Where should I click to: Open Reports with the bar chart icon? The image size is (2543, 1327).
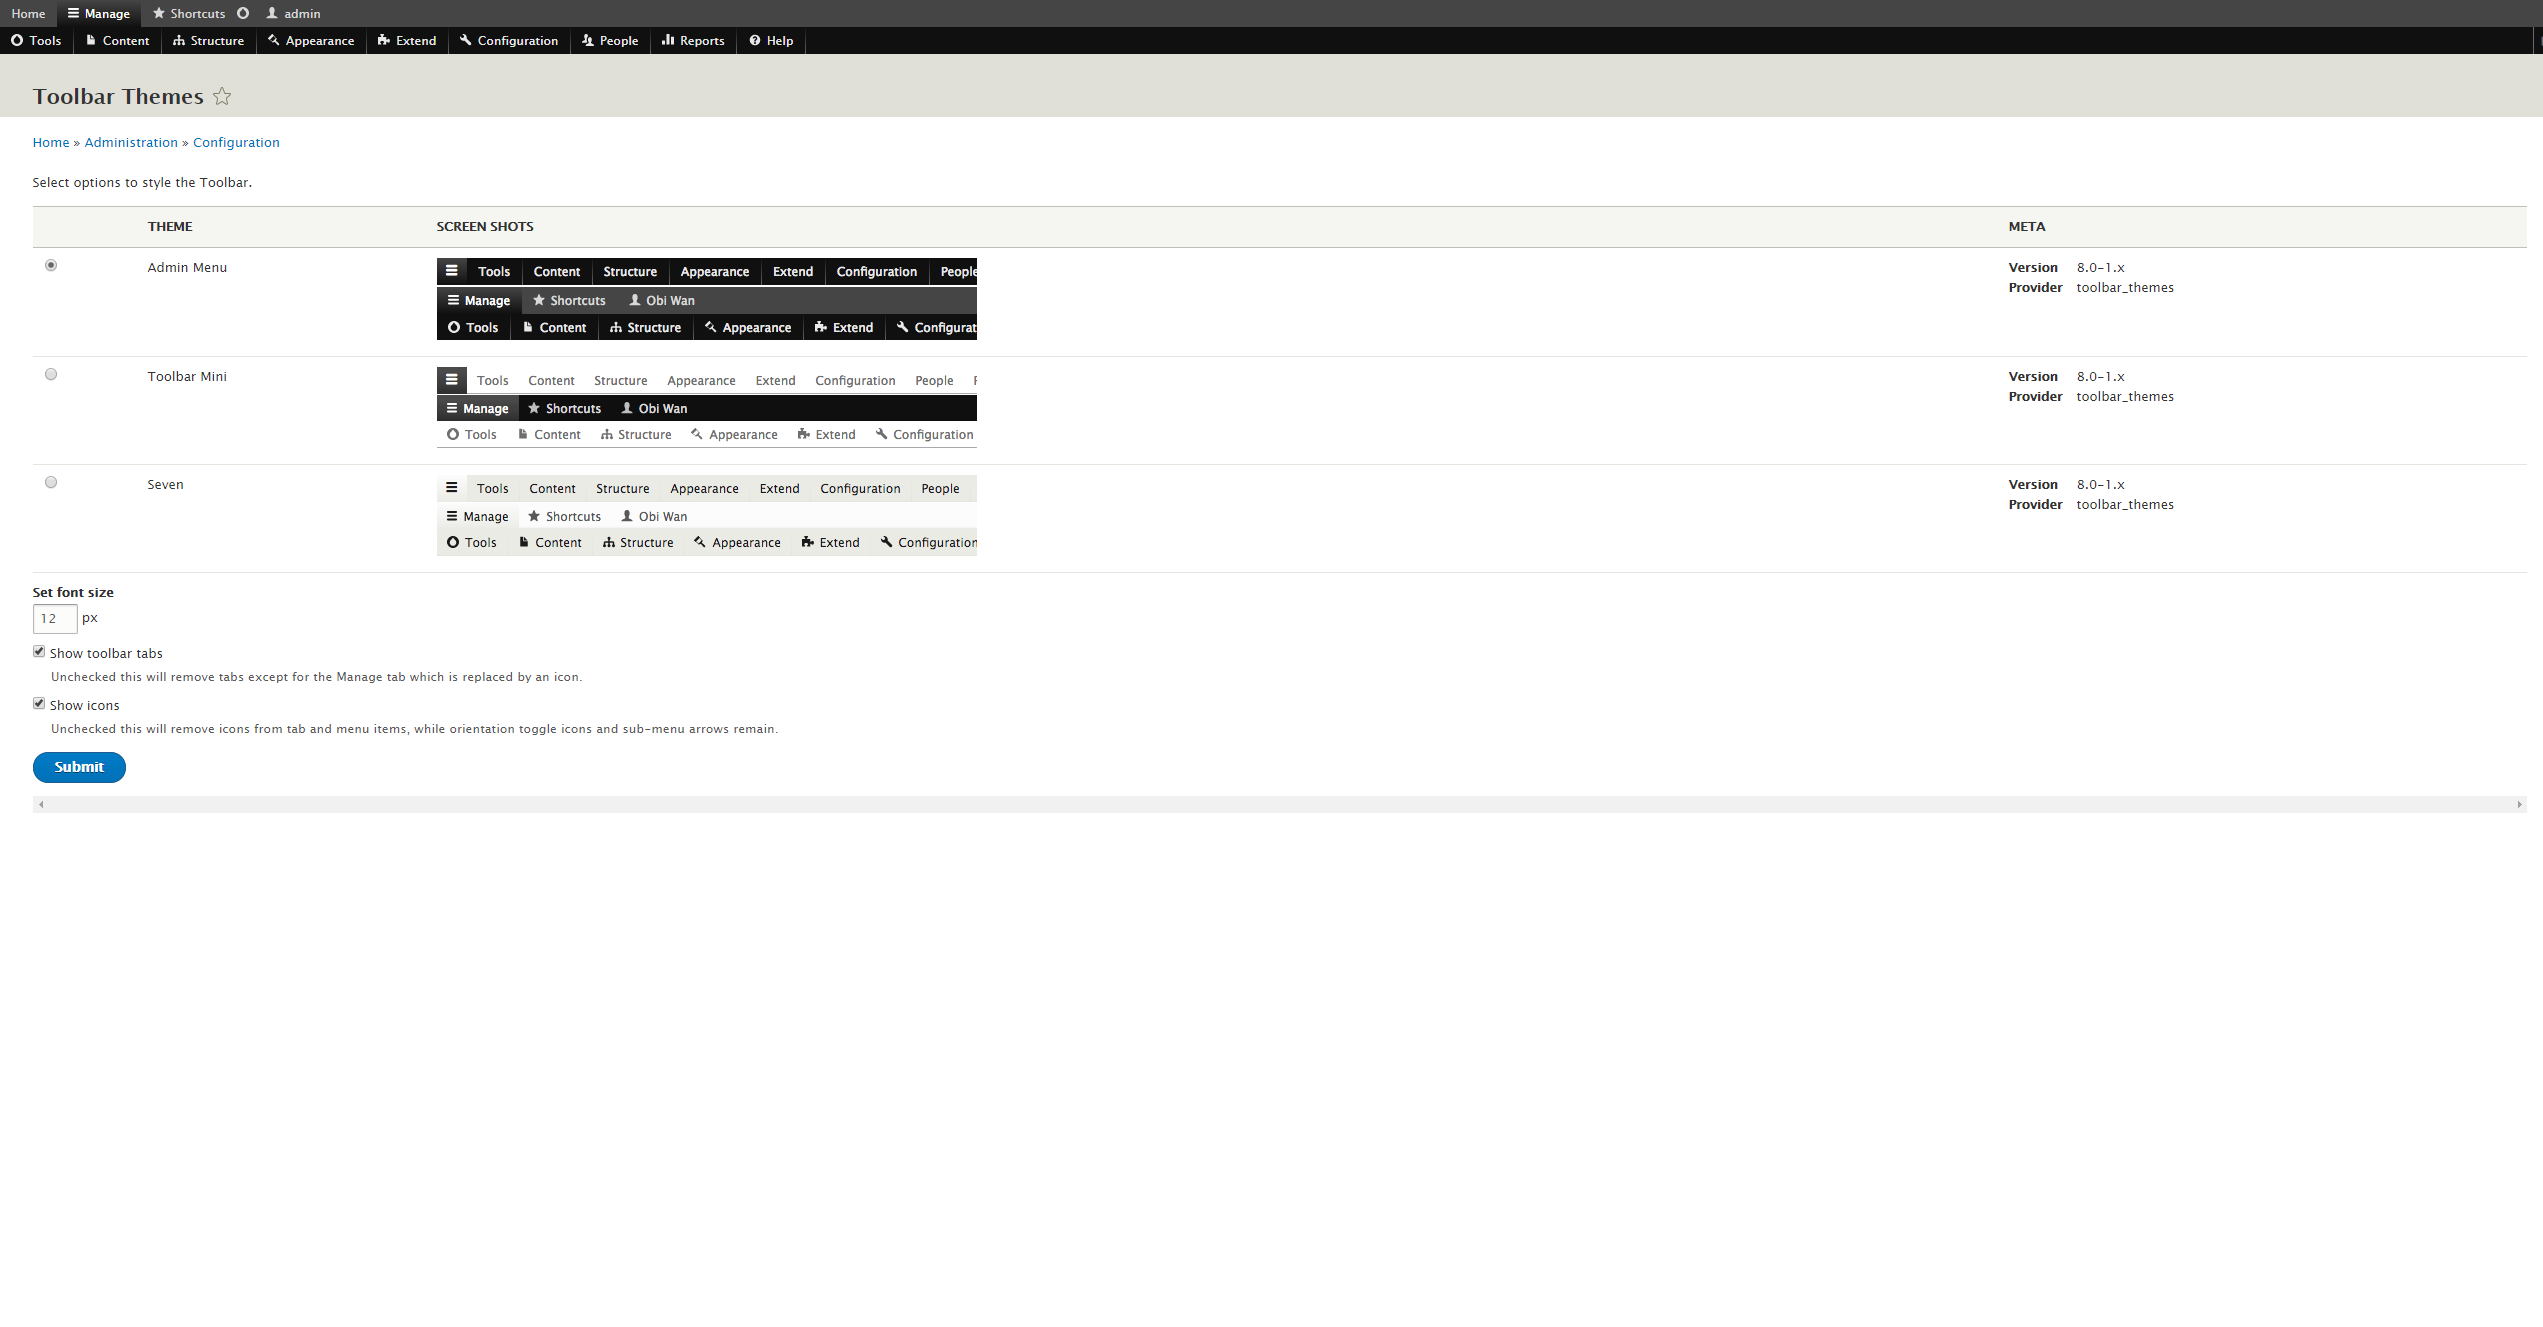pos(693,41)
